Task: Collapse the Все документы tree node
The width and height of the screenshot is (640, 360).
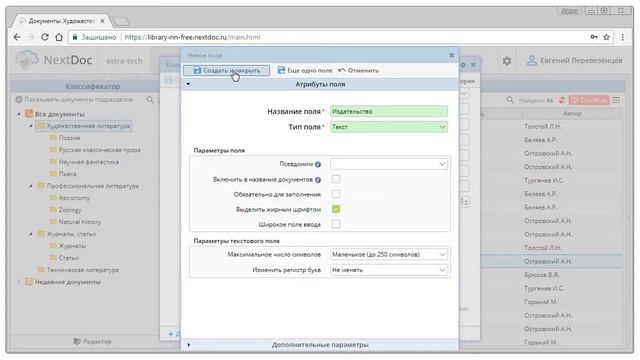Action: pyautogui.click(x=19, y=114)
